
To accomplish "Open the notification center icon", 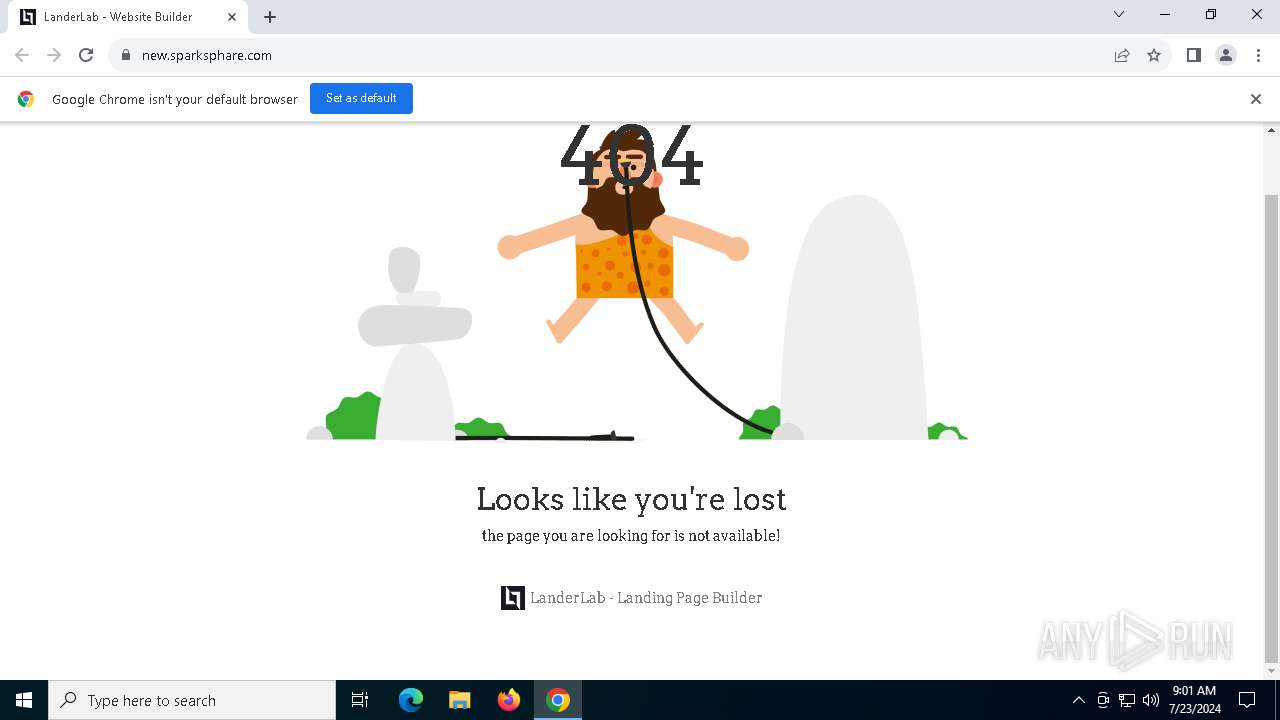I will tap(1247, 700).
